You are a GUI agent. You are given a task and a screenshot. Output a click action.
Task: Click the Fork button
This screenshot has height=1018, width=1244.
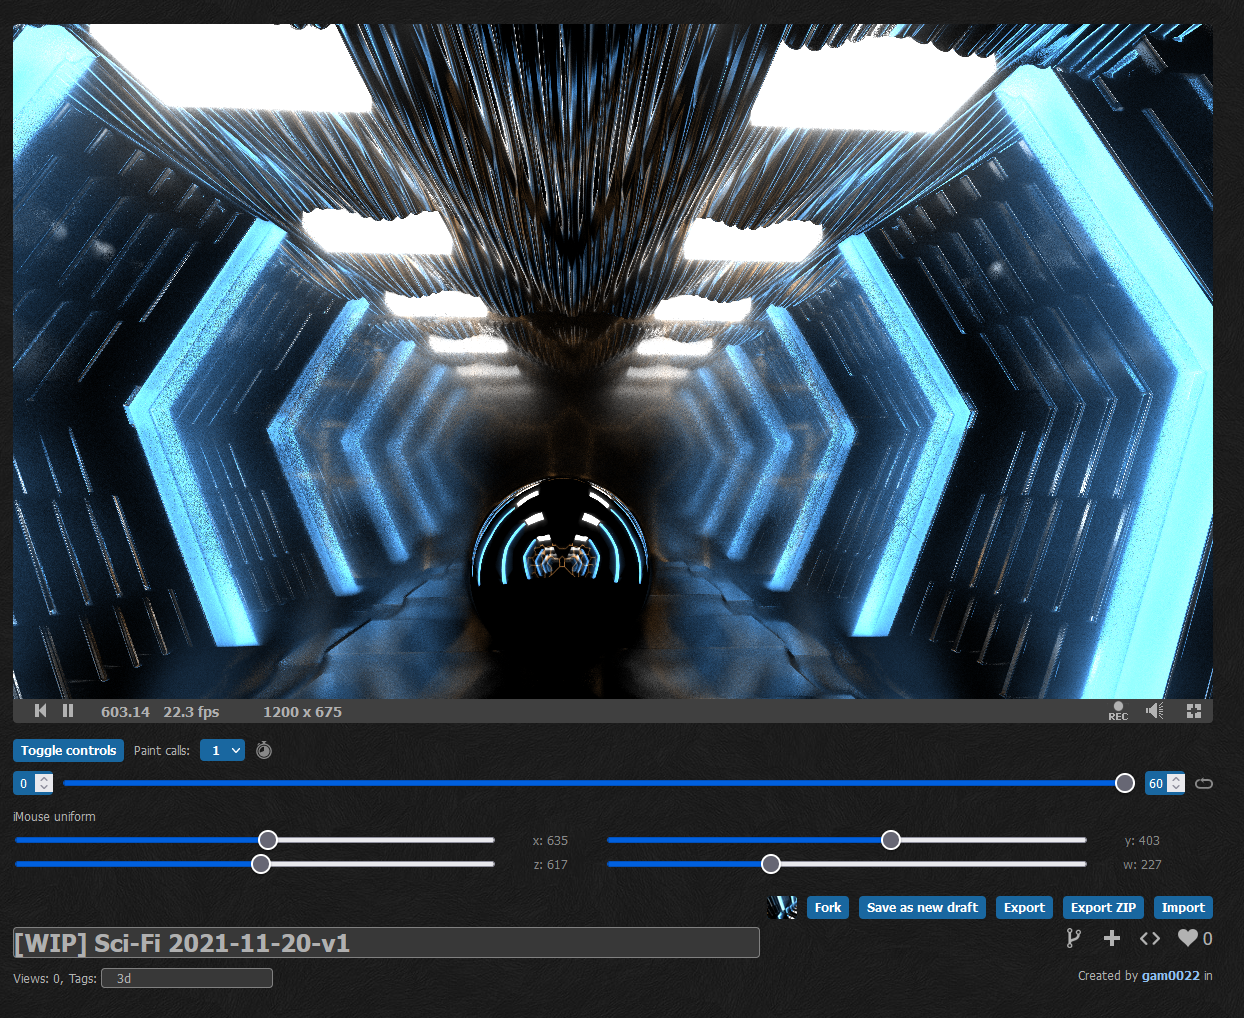coord(827,907)
